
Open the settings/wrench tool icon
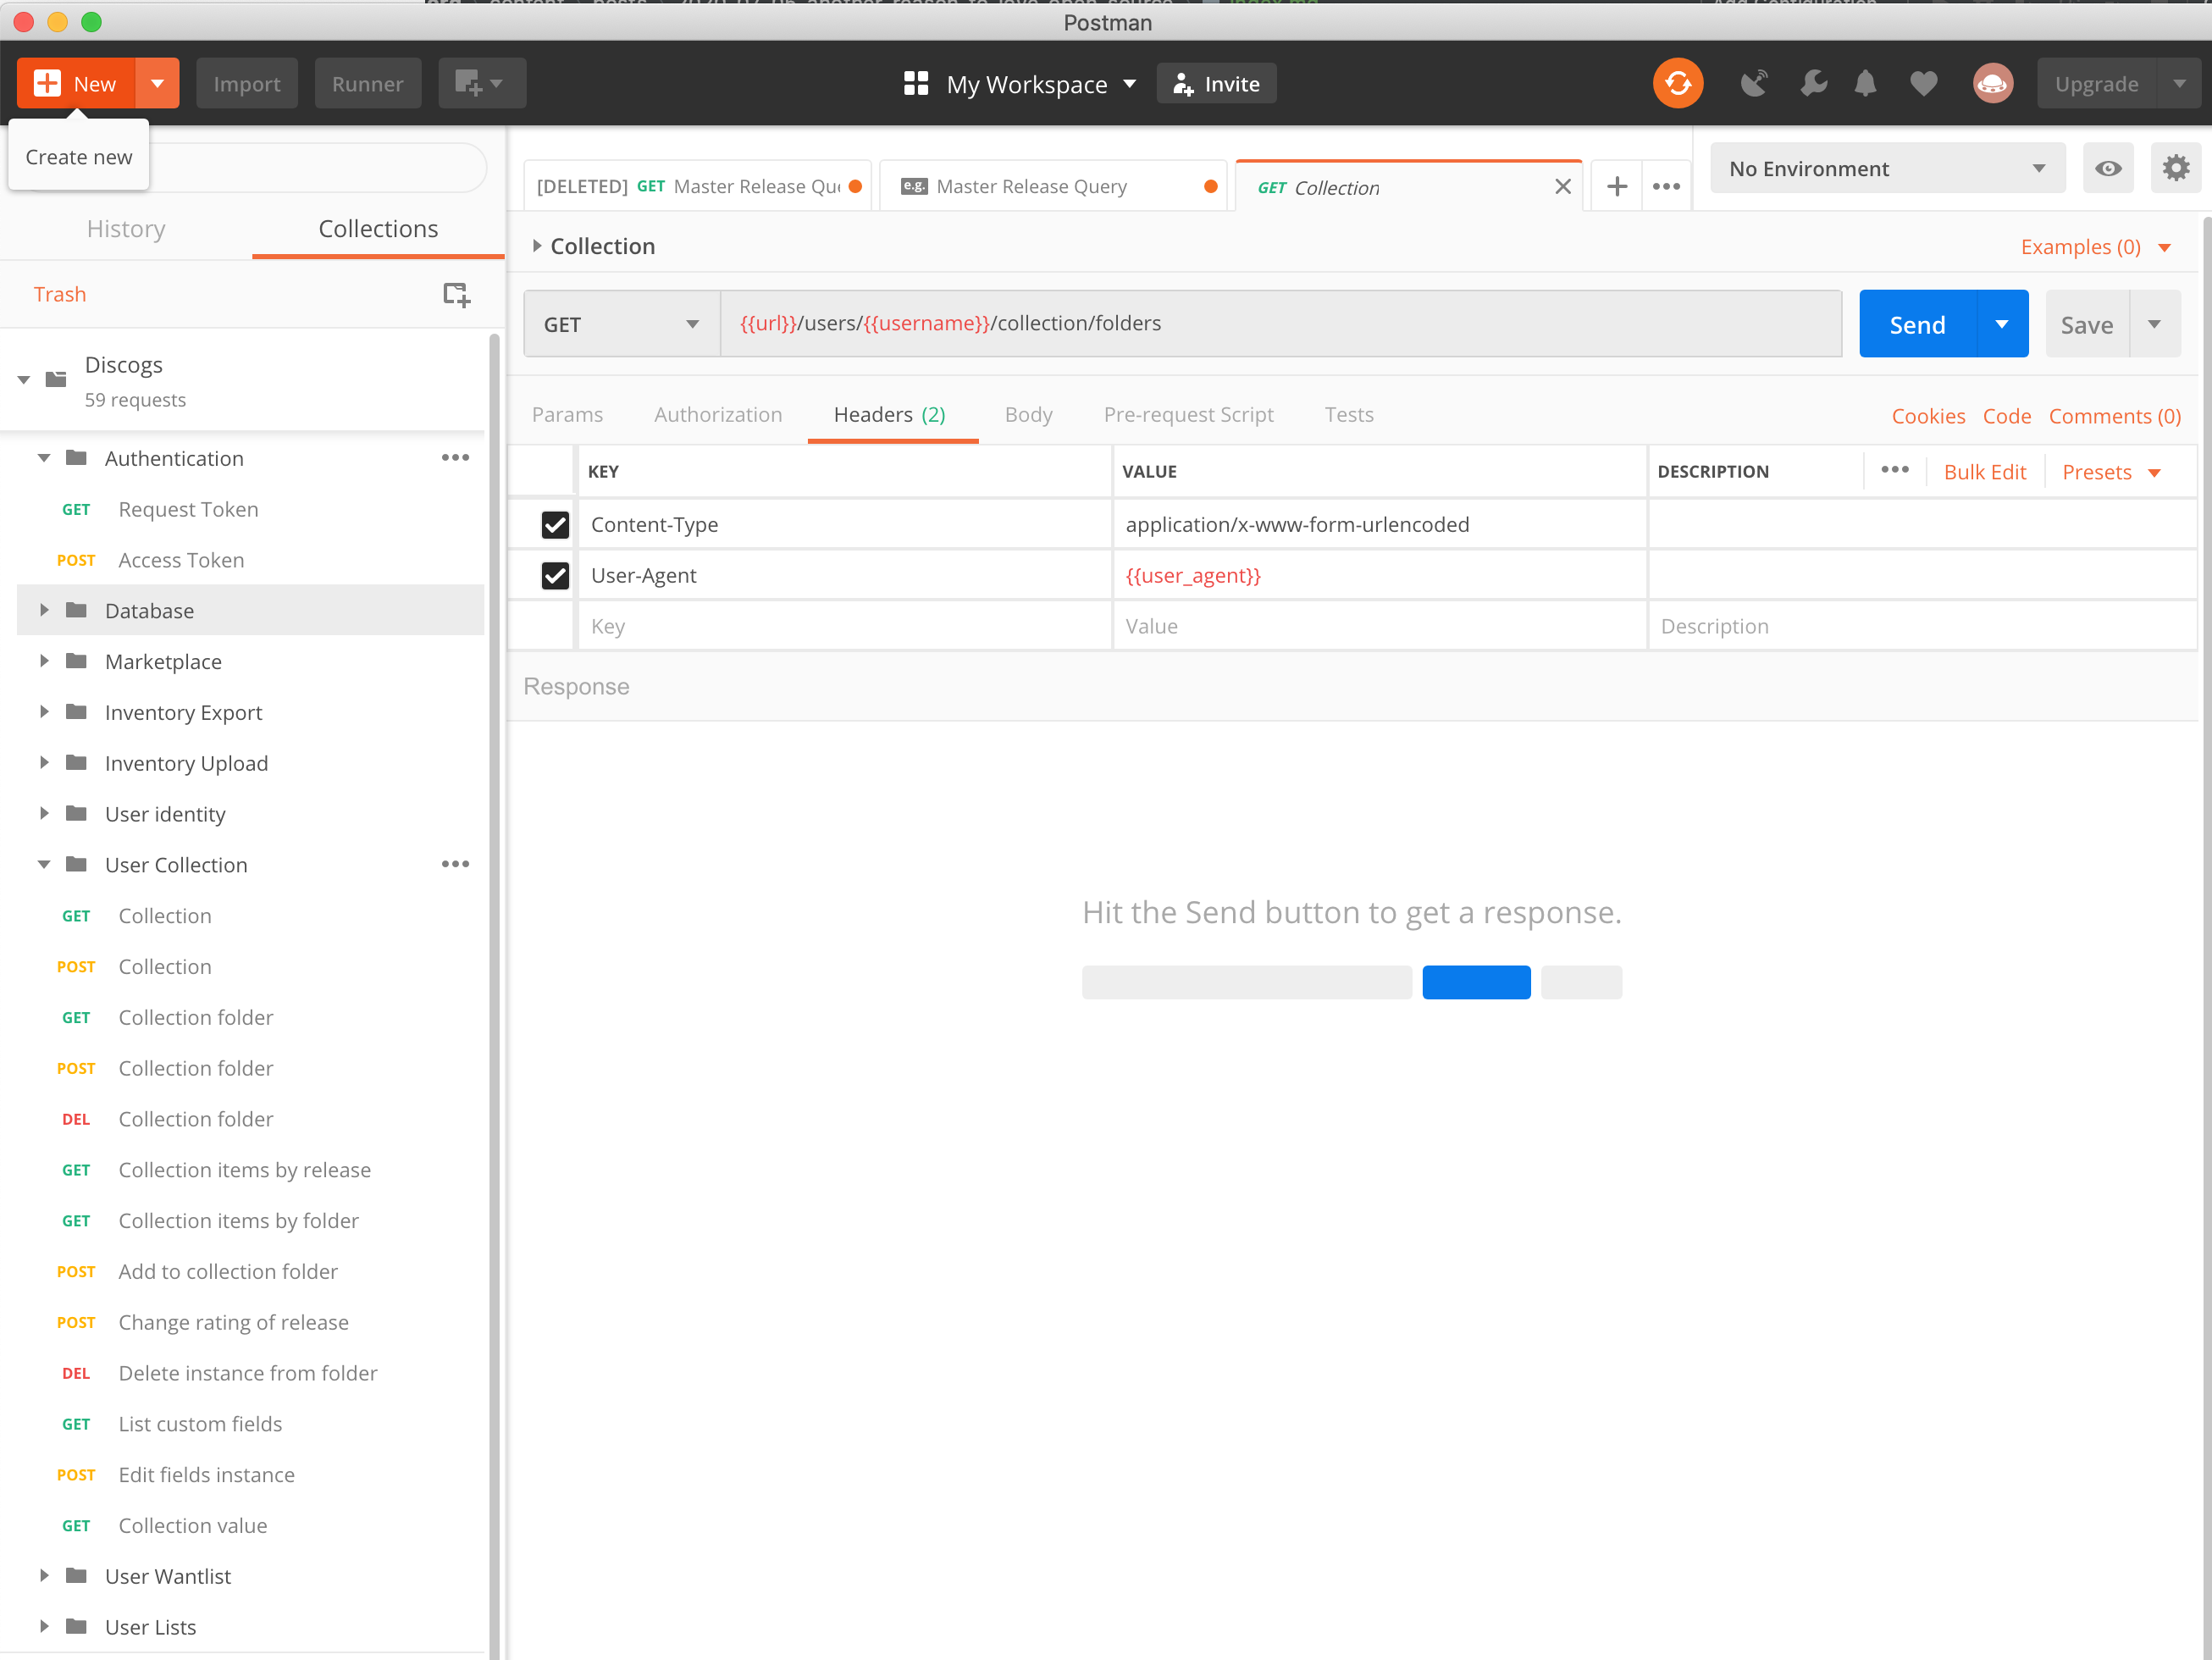click(1813, 82)
